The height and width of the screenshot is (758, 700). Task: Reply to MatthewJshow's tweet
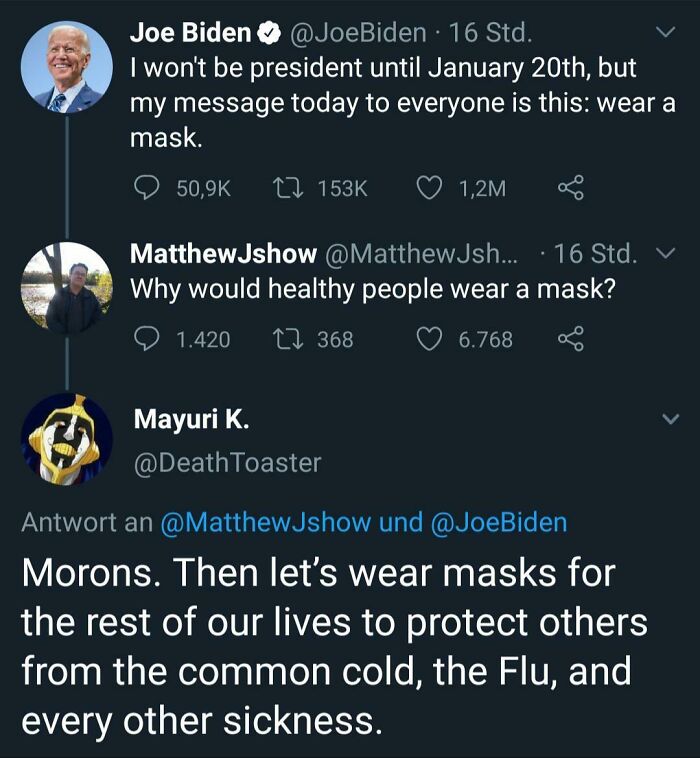pos(145,339)
